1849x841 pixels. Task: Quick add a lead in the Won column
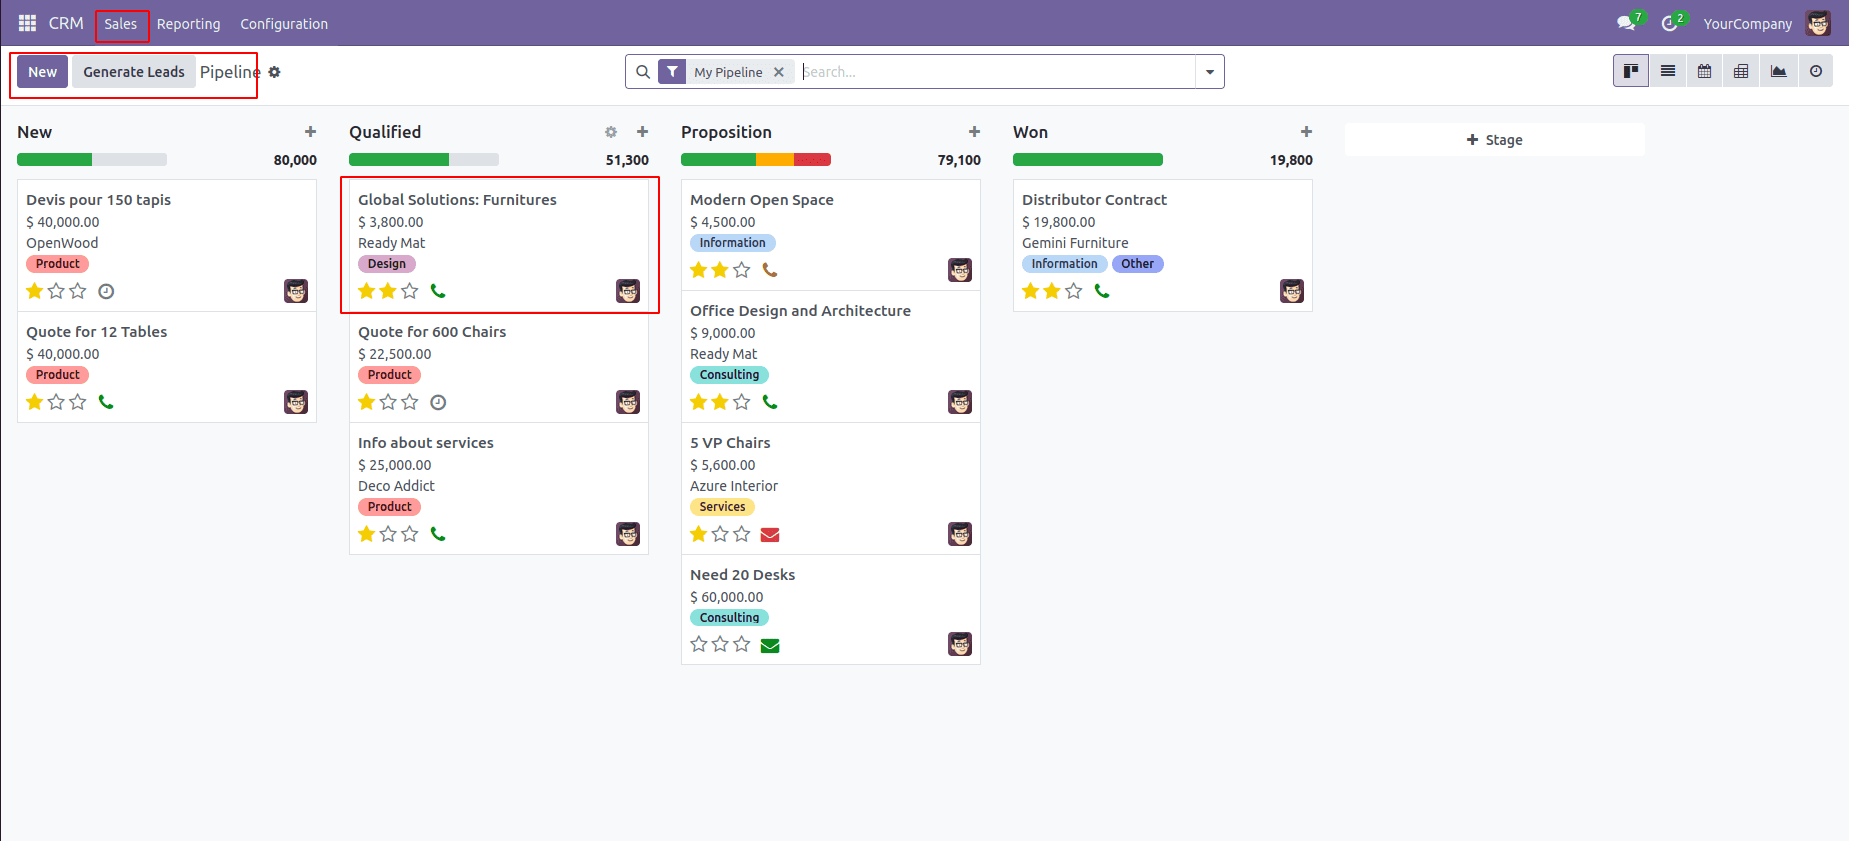(x=1306, y=132)
